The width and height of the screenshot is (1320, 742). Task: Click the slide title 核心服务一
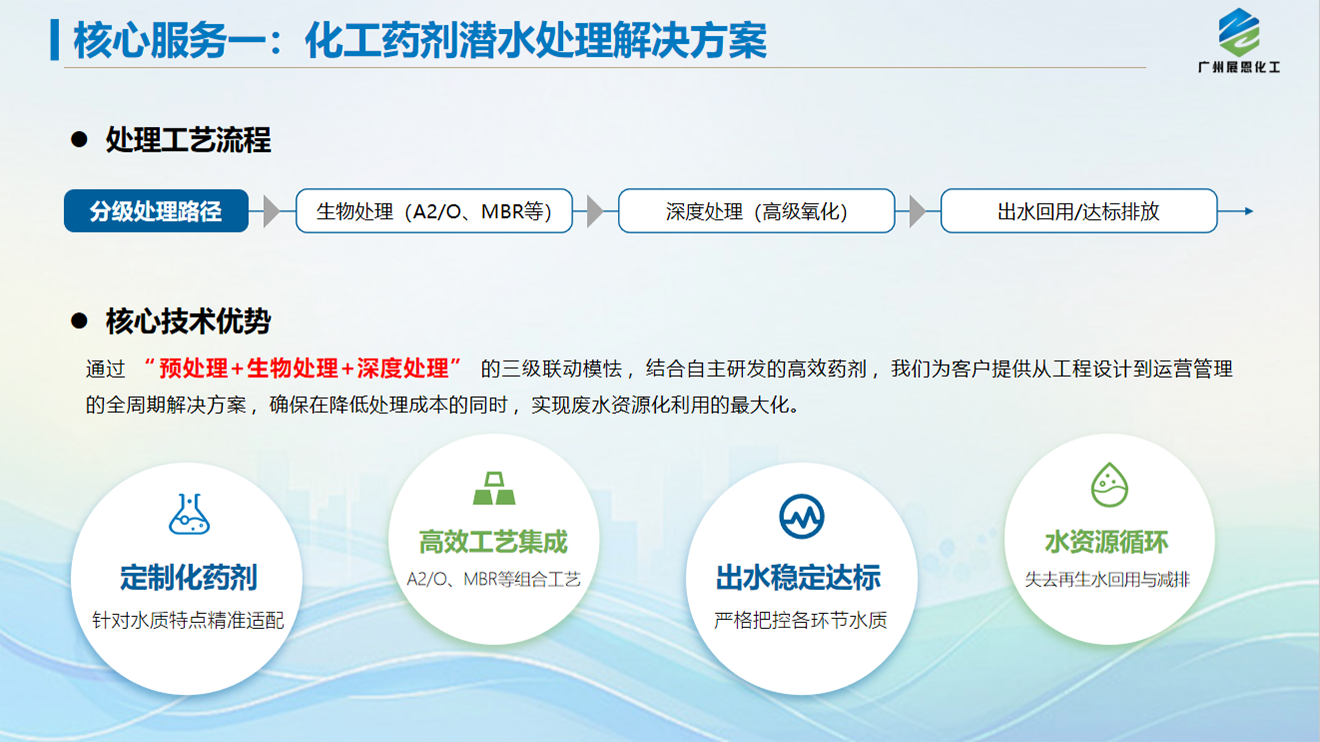[420, 41]
